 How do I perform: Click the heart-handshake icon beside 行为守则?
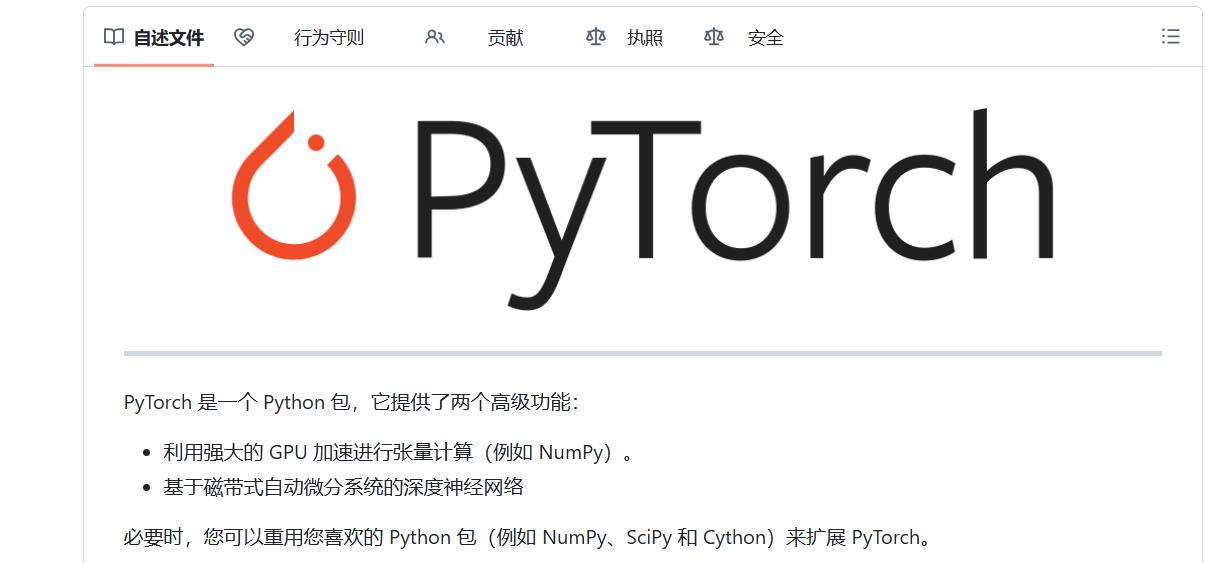click(x=244, y=37)
